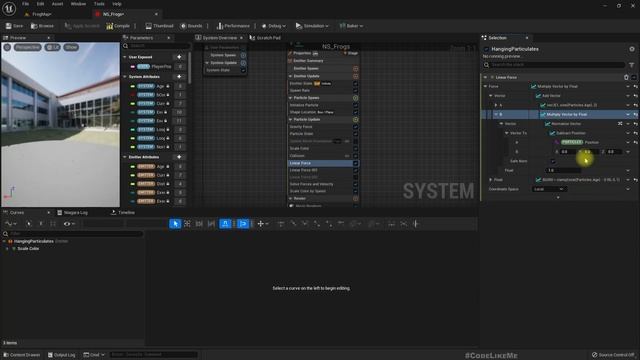The height and width of the screenshot is (360, 640).
Task: Collapse the User Exposed section
Action: 125,57
